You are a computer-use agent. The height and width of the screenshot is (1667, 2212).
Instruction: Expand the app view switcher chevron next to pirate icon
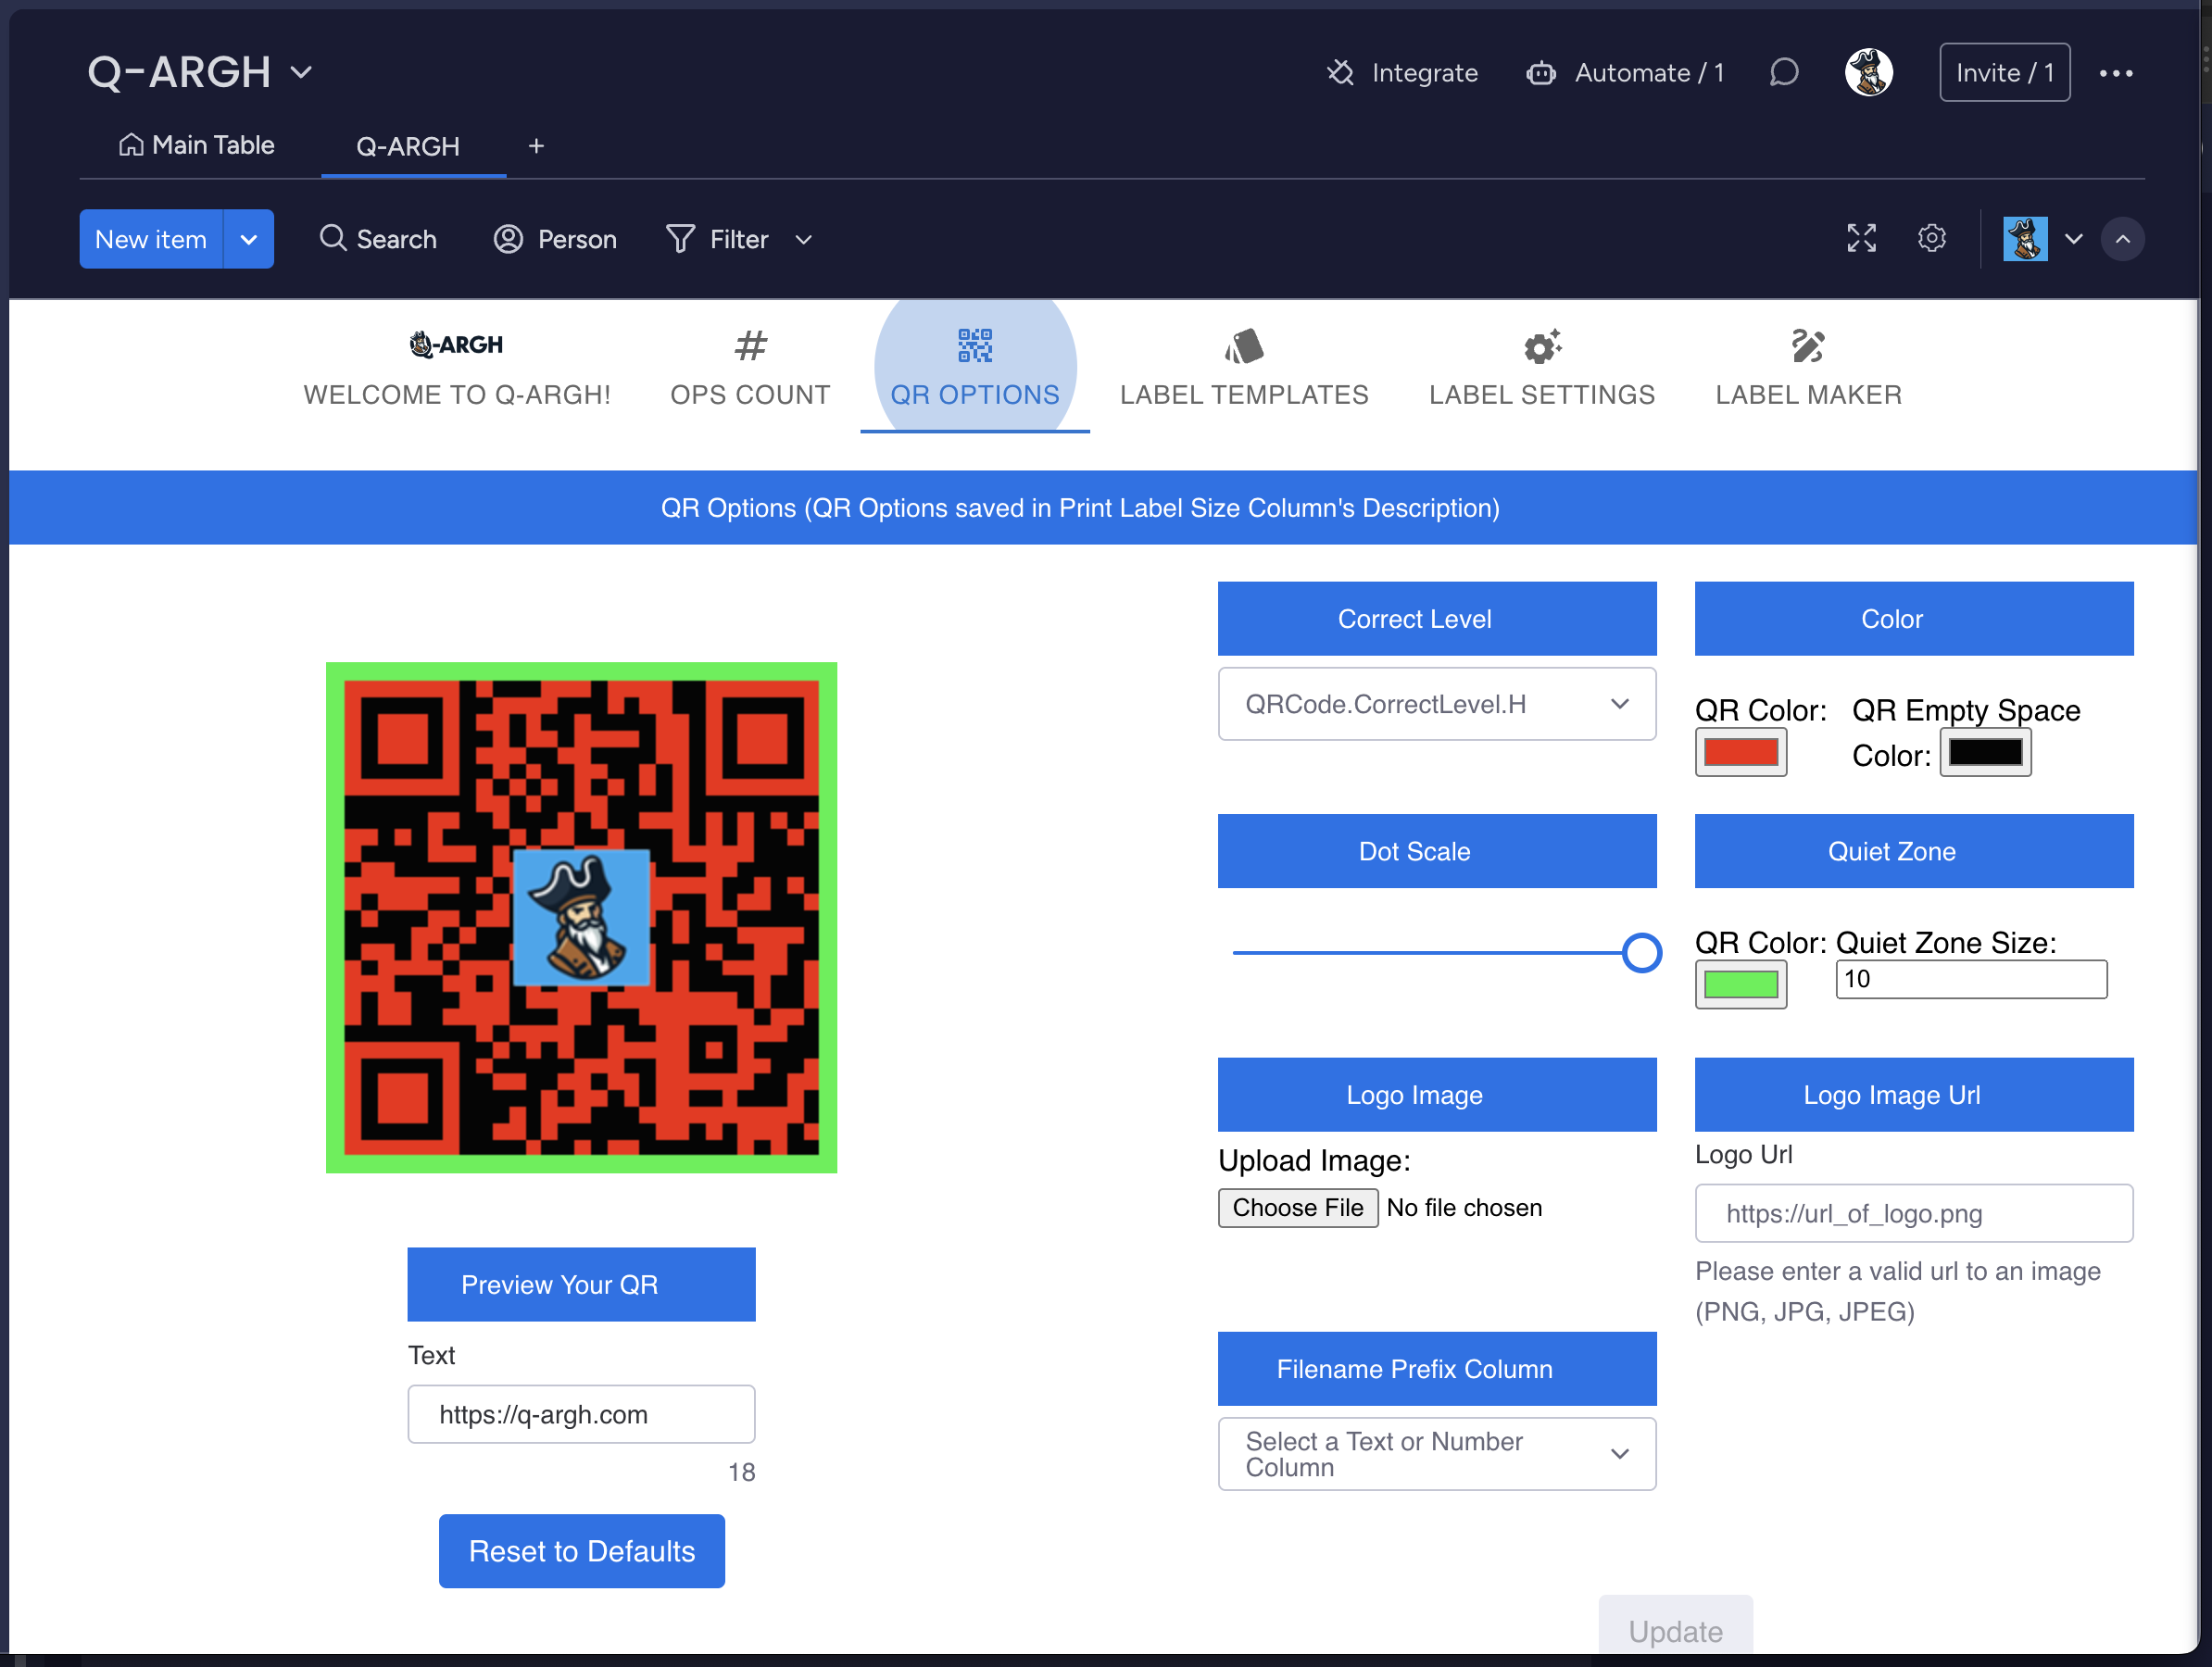2074,239
